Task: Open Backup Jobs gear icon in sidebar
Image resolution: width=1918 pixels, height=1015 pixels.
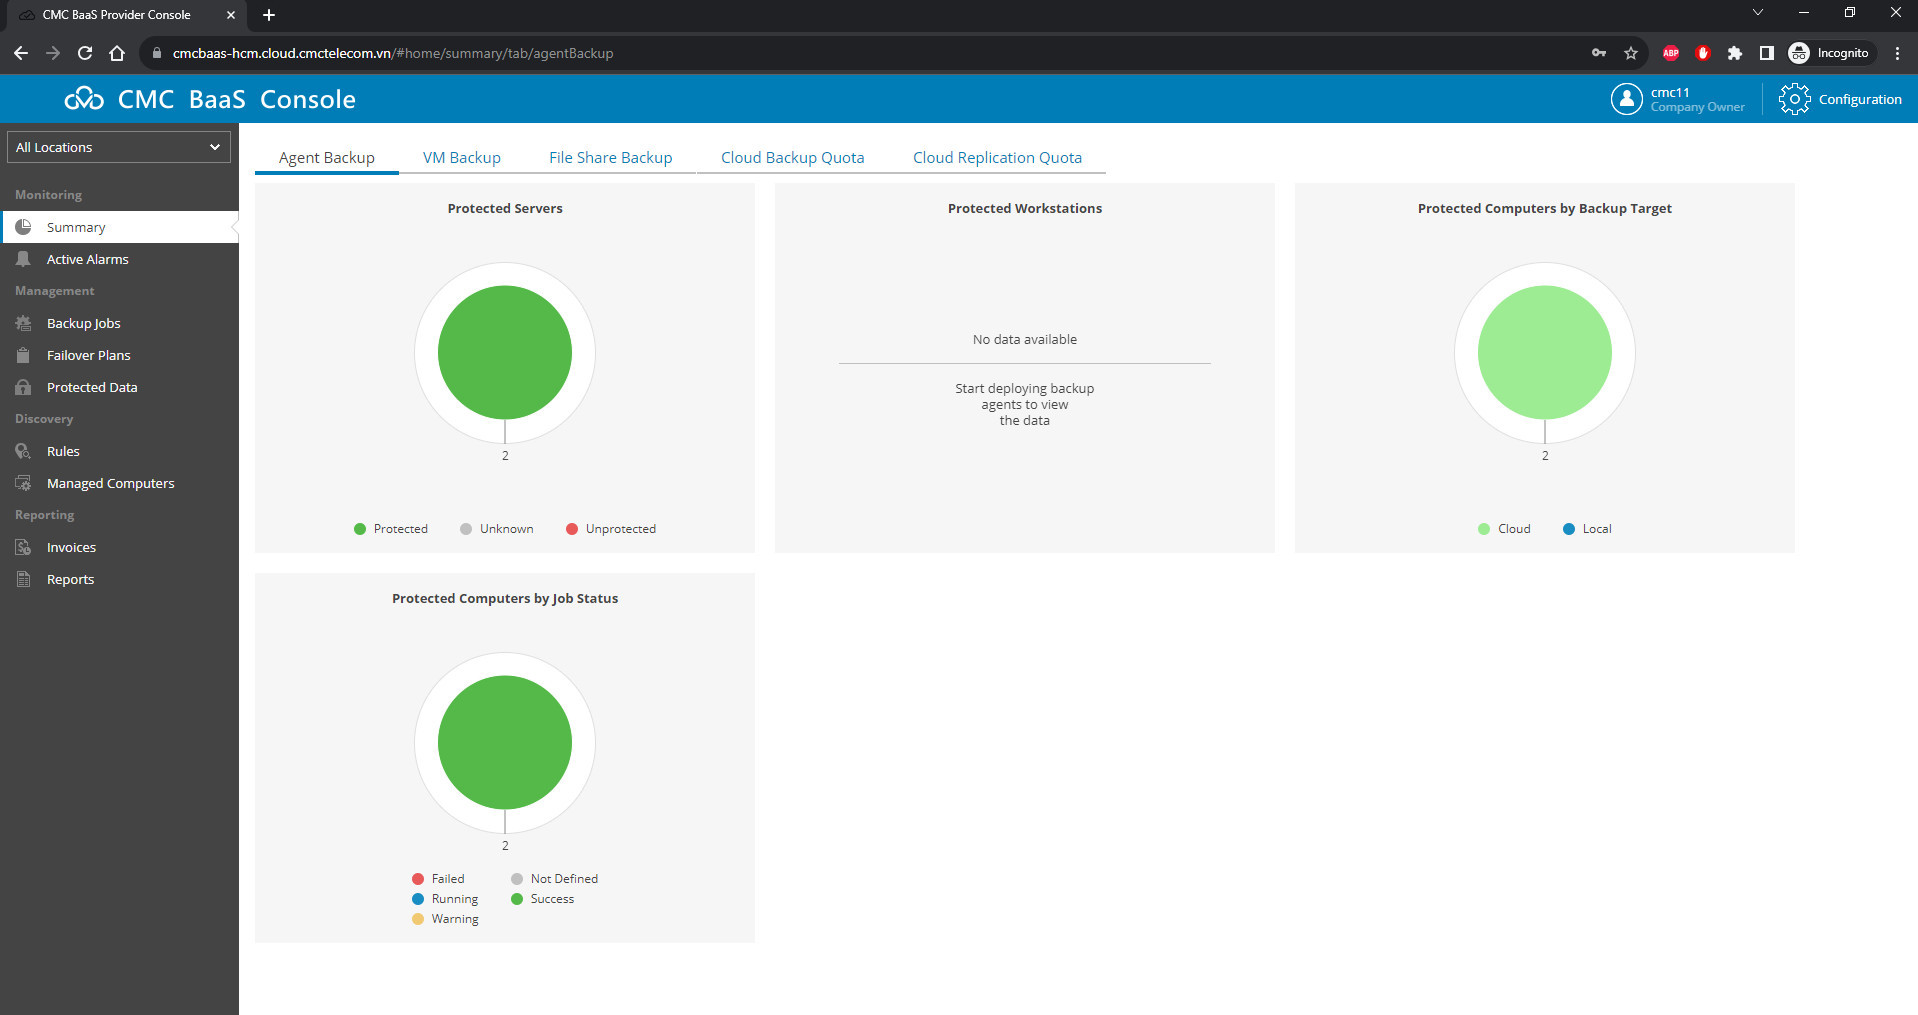Action: (x=23, y=323)
